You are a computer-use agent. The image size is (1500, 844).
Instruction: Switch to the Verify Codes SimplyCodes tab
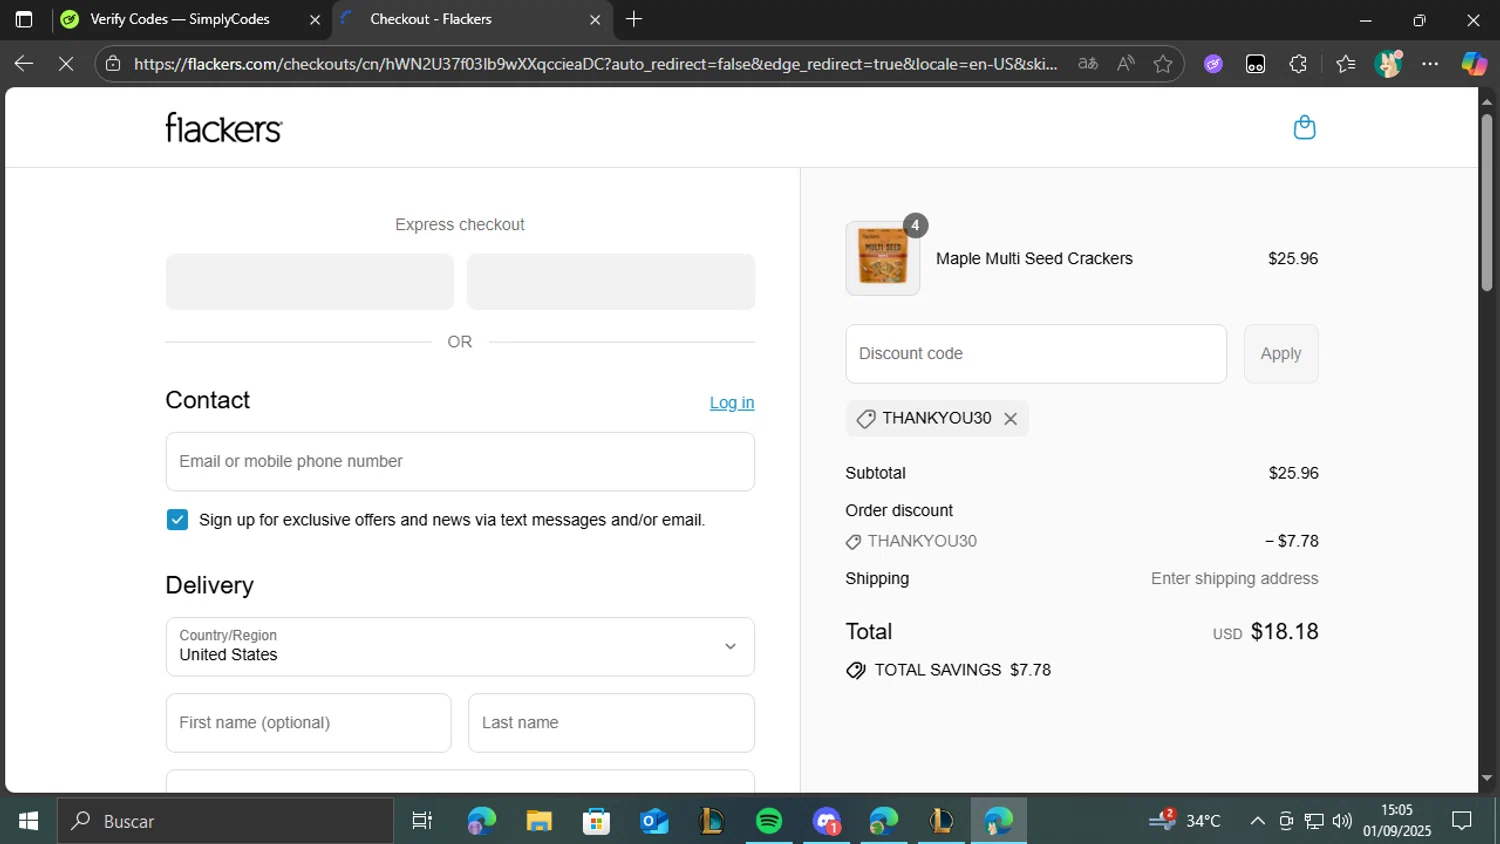(180, 19)
